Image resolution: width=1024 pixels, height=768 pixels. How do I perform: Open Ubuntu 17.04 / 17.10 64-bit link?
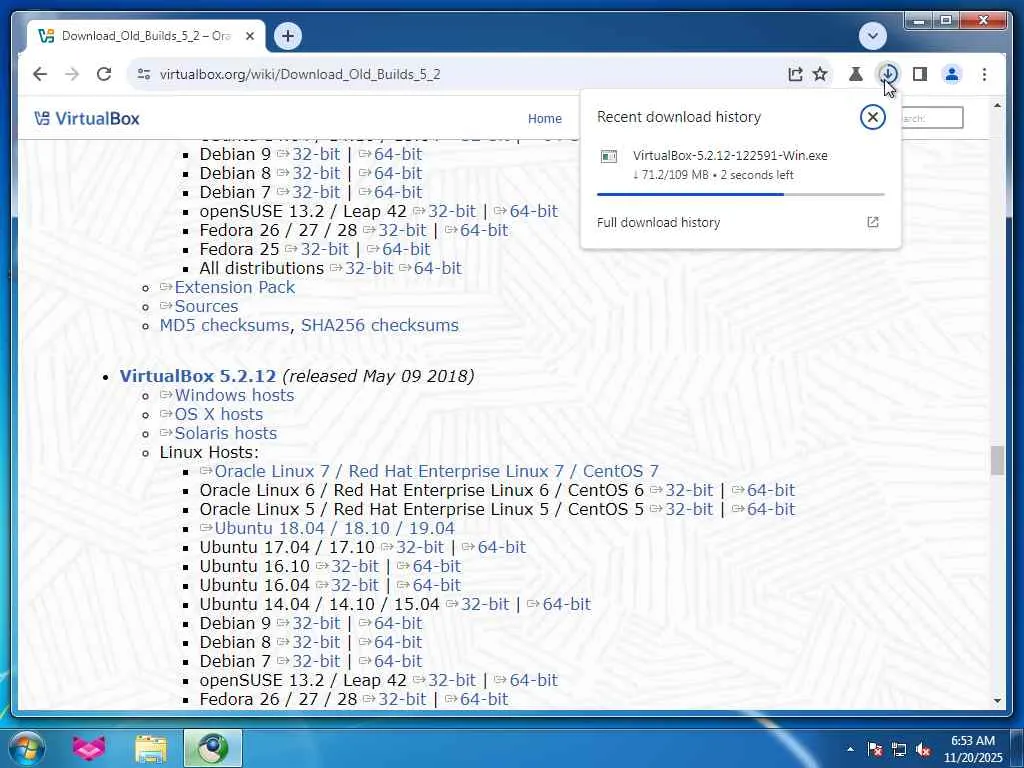501,547
